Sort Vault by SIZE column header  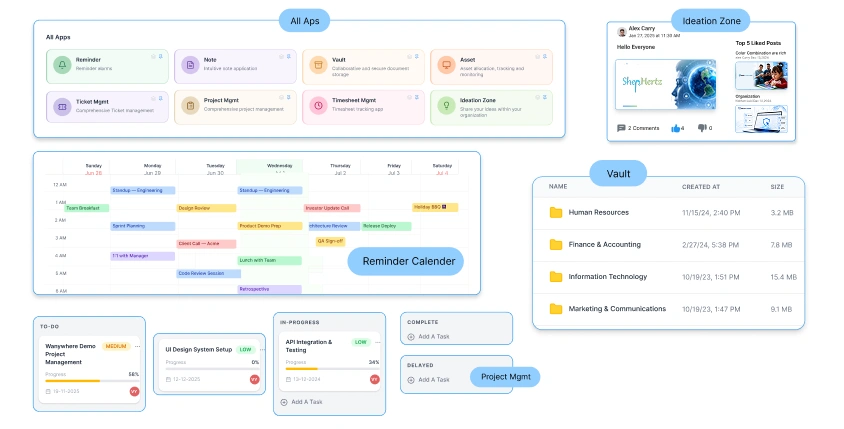coord(777,187)
